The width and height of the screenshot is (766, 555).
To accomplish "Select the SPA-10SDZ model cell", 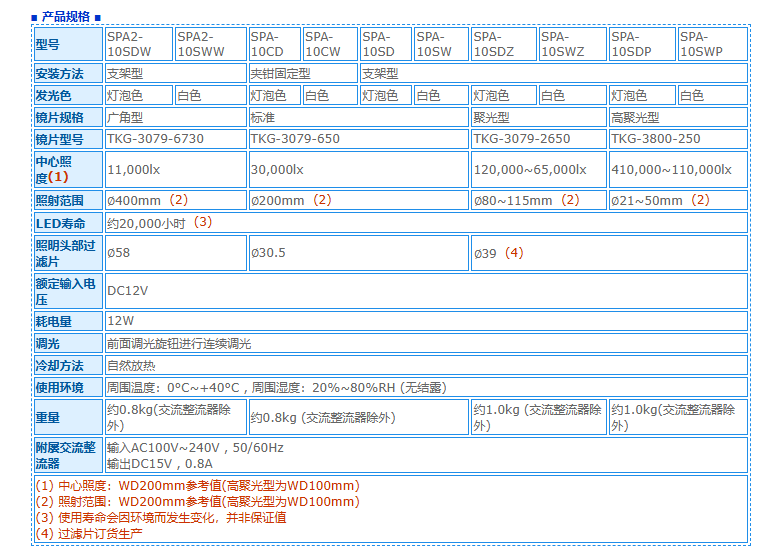I will point(504,43).
